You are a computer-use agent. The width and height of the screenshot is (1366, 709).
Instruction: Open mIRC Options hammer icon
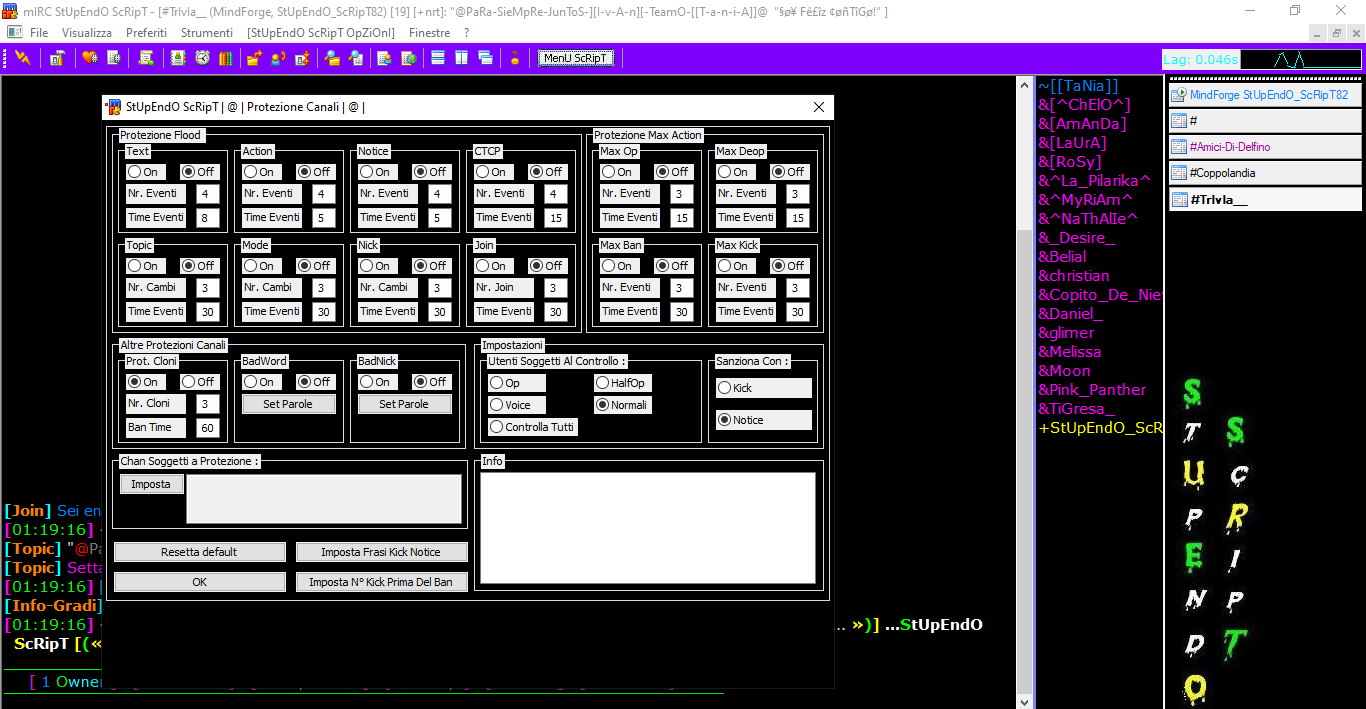(57, 58)
